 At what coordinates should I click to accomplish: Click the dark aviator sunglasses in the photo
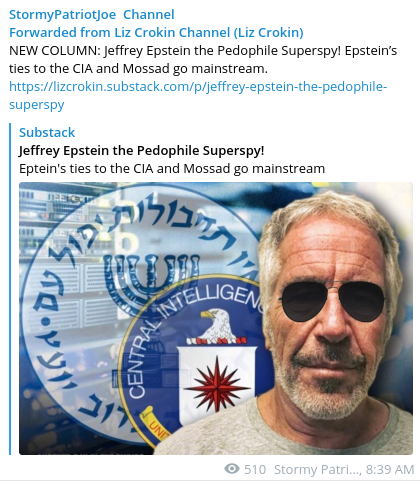(333, 299)
